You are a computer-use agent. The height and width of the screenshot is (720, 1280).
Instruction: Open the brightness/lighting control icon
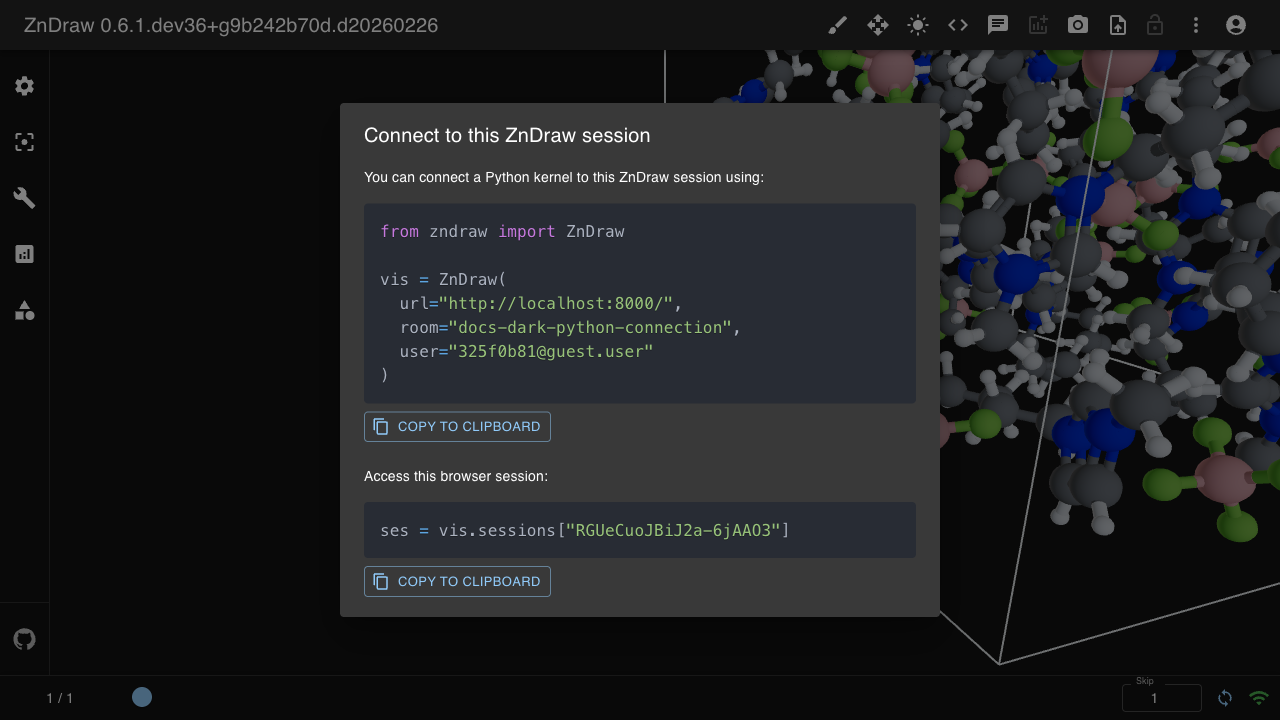pos(917,25)
